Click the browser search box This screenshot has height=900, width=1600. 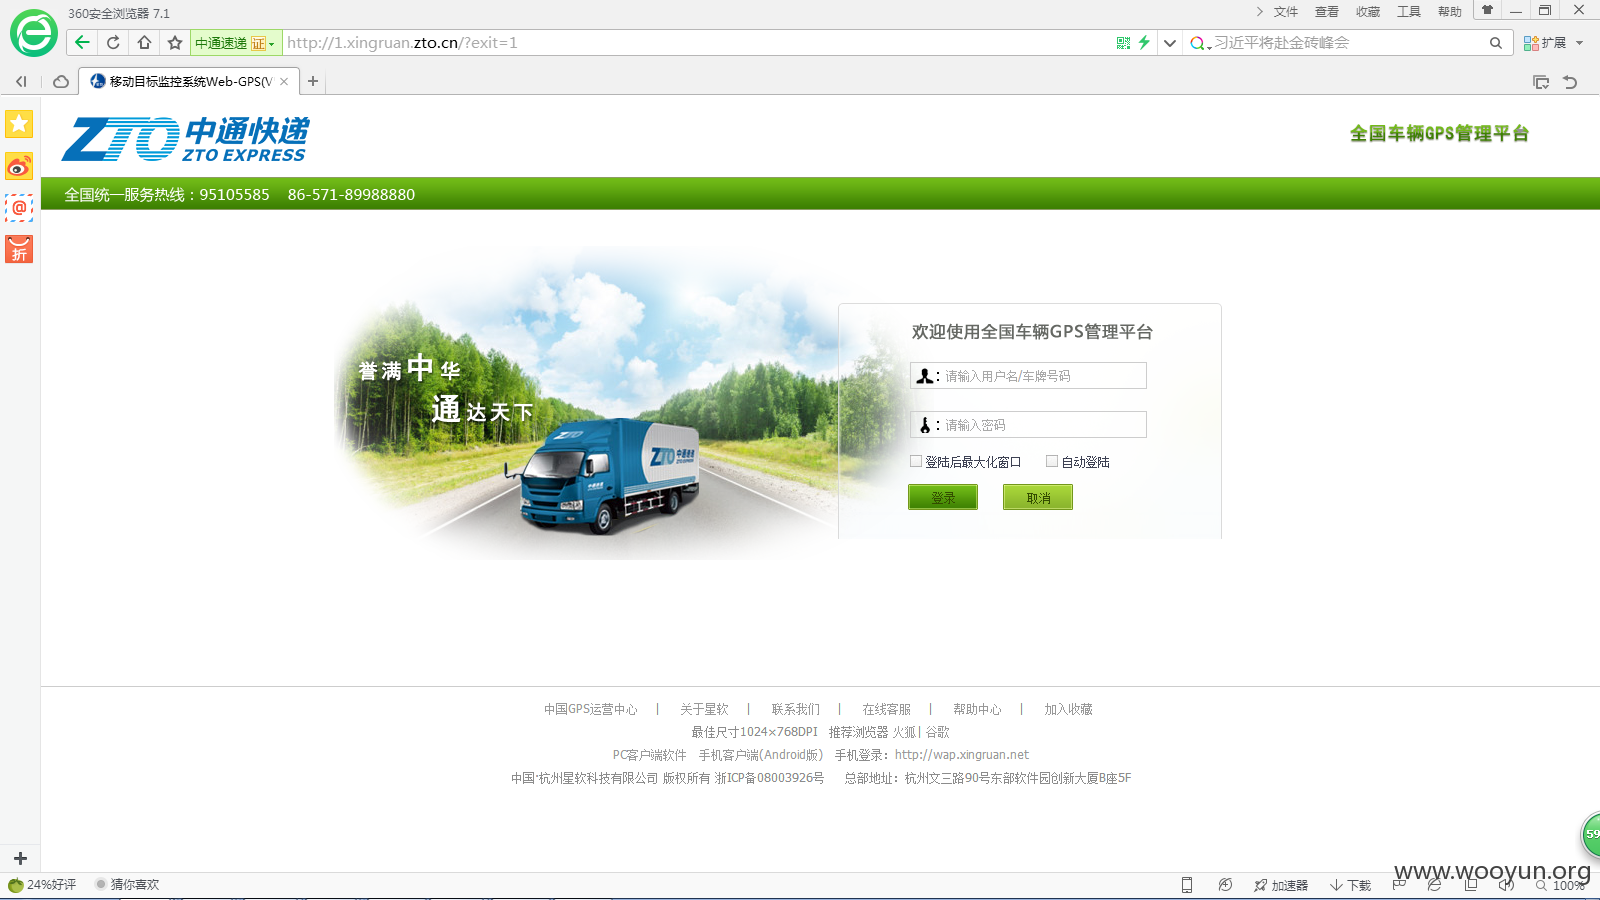pyautogui.click(x=1348, y=43)
